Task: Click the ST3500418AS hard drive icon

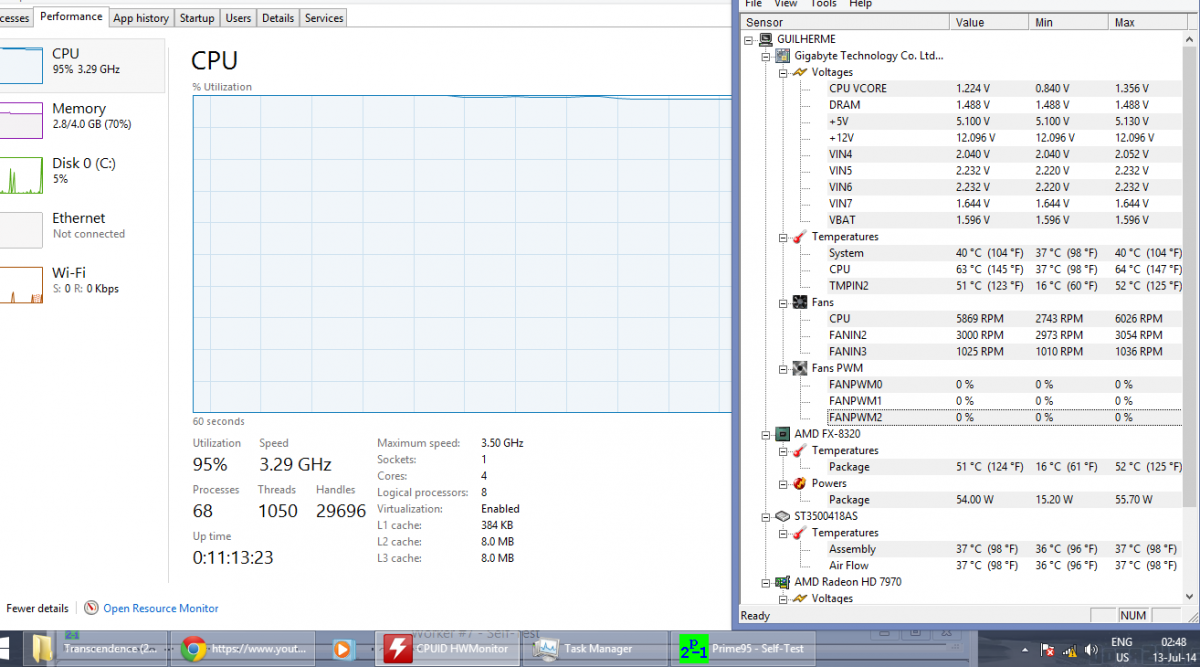Action: 783,516
